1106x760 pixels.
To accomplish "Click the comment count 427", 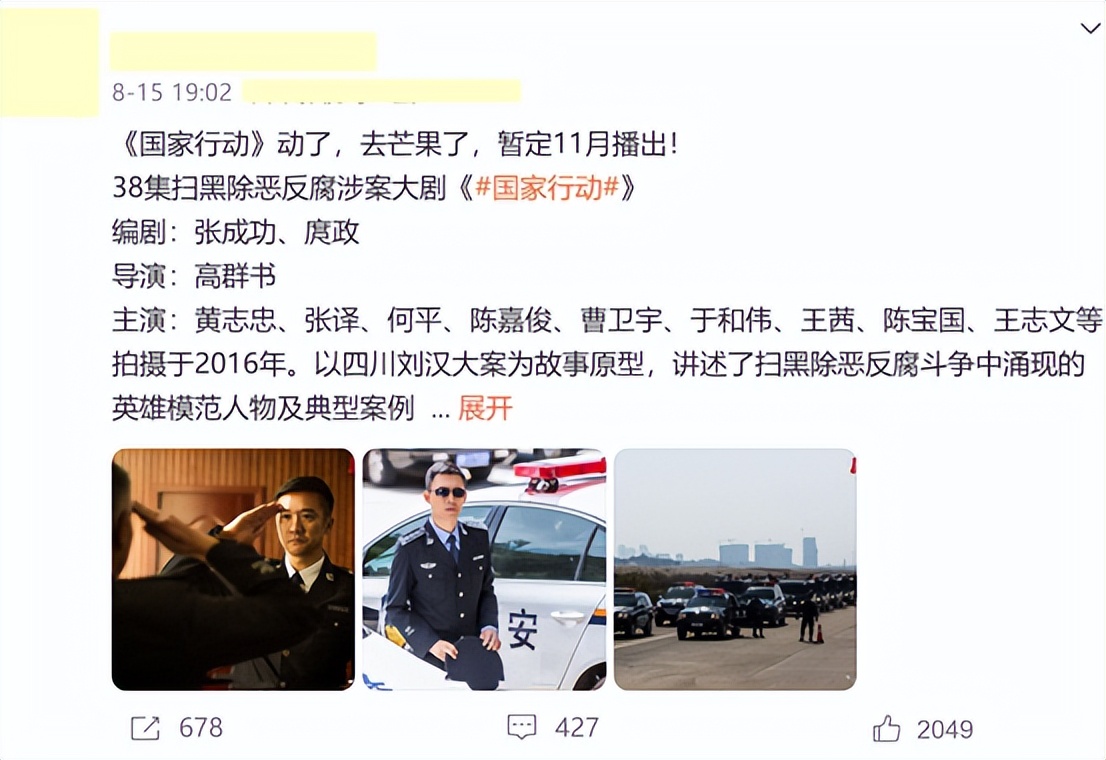I will pos(577,728).
